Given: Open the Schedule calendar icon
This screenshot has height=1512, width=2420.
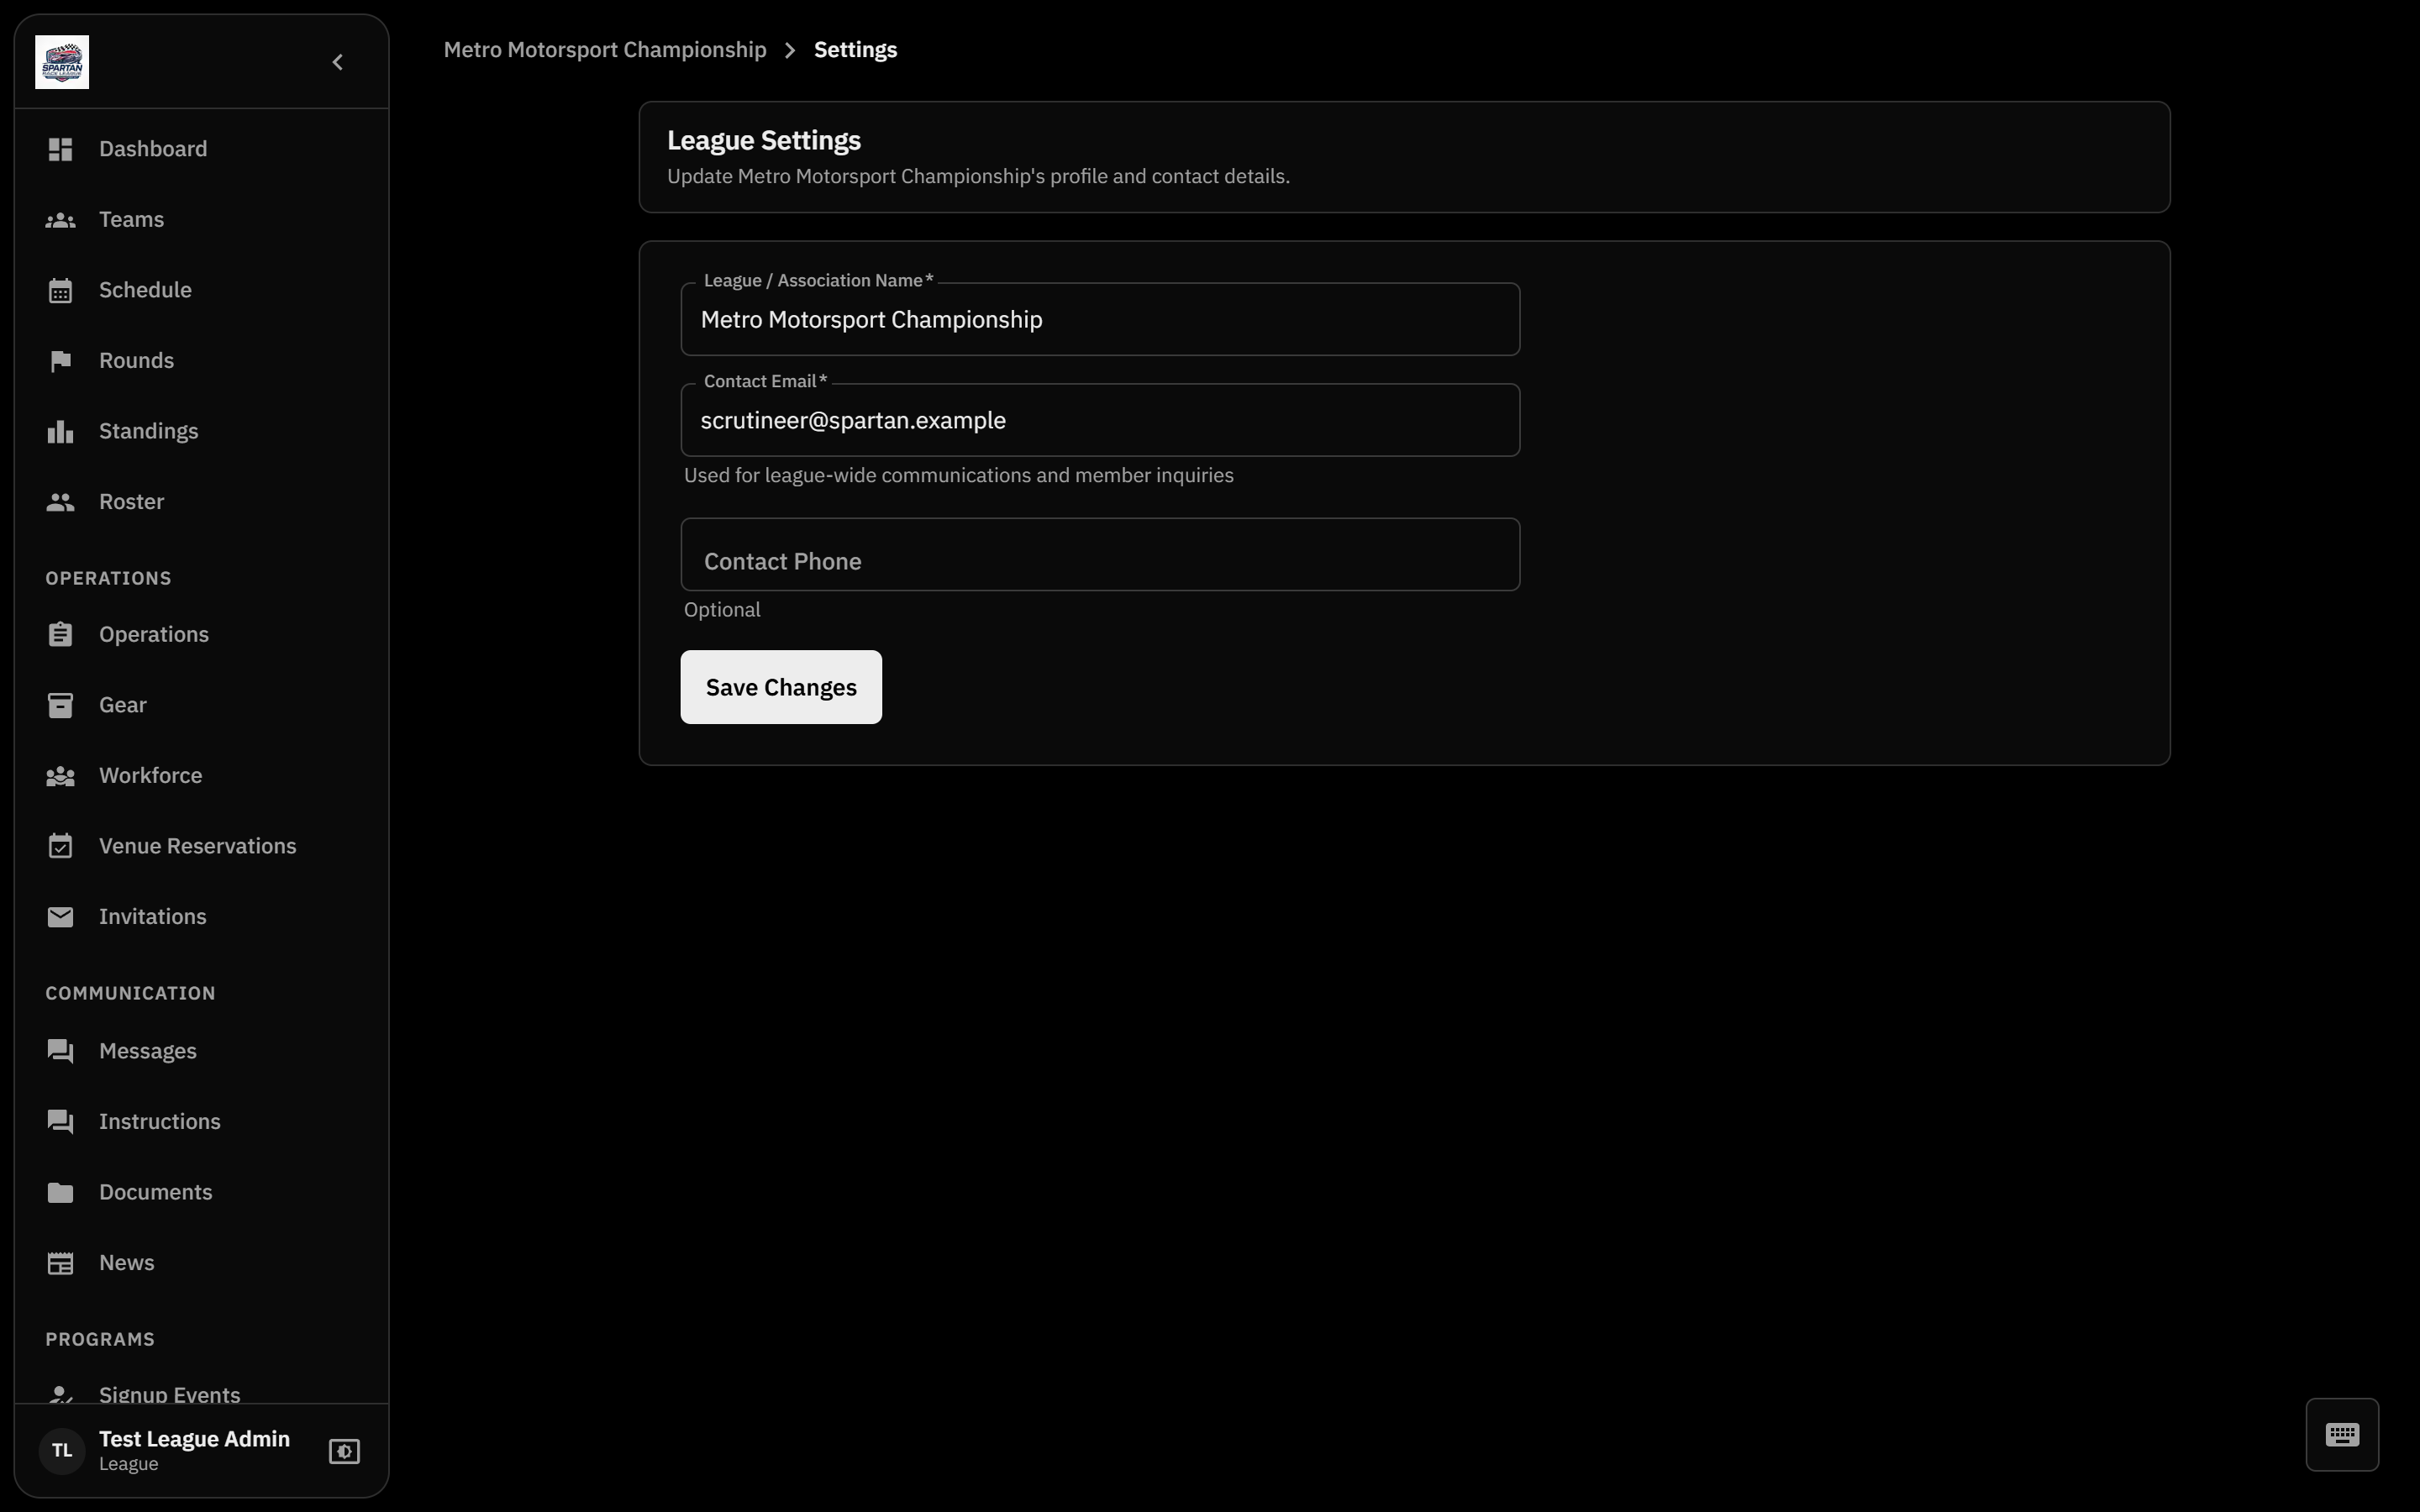Looking at the screenshot, I should pos(60,290).
